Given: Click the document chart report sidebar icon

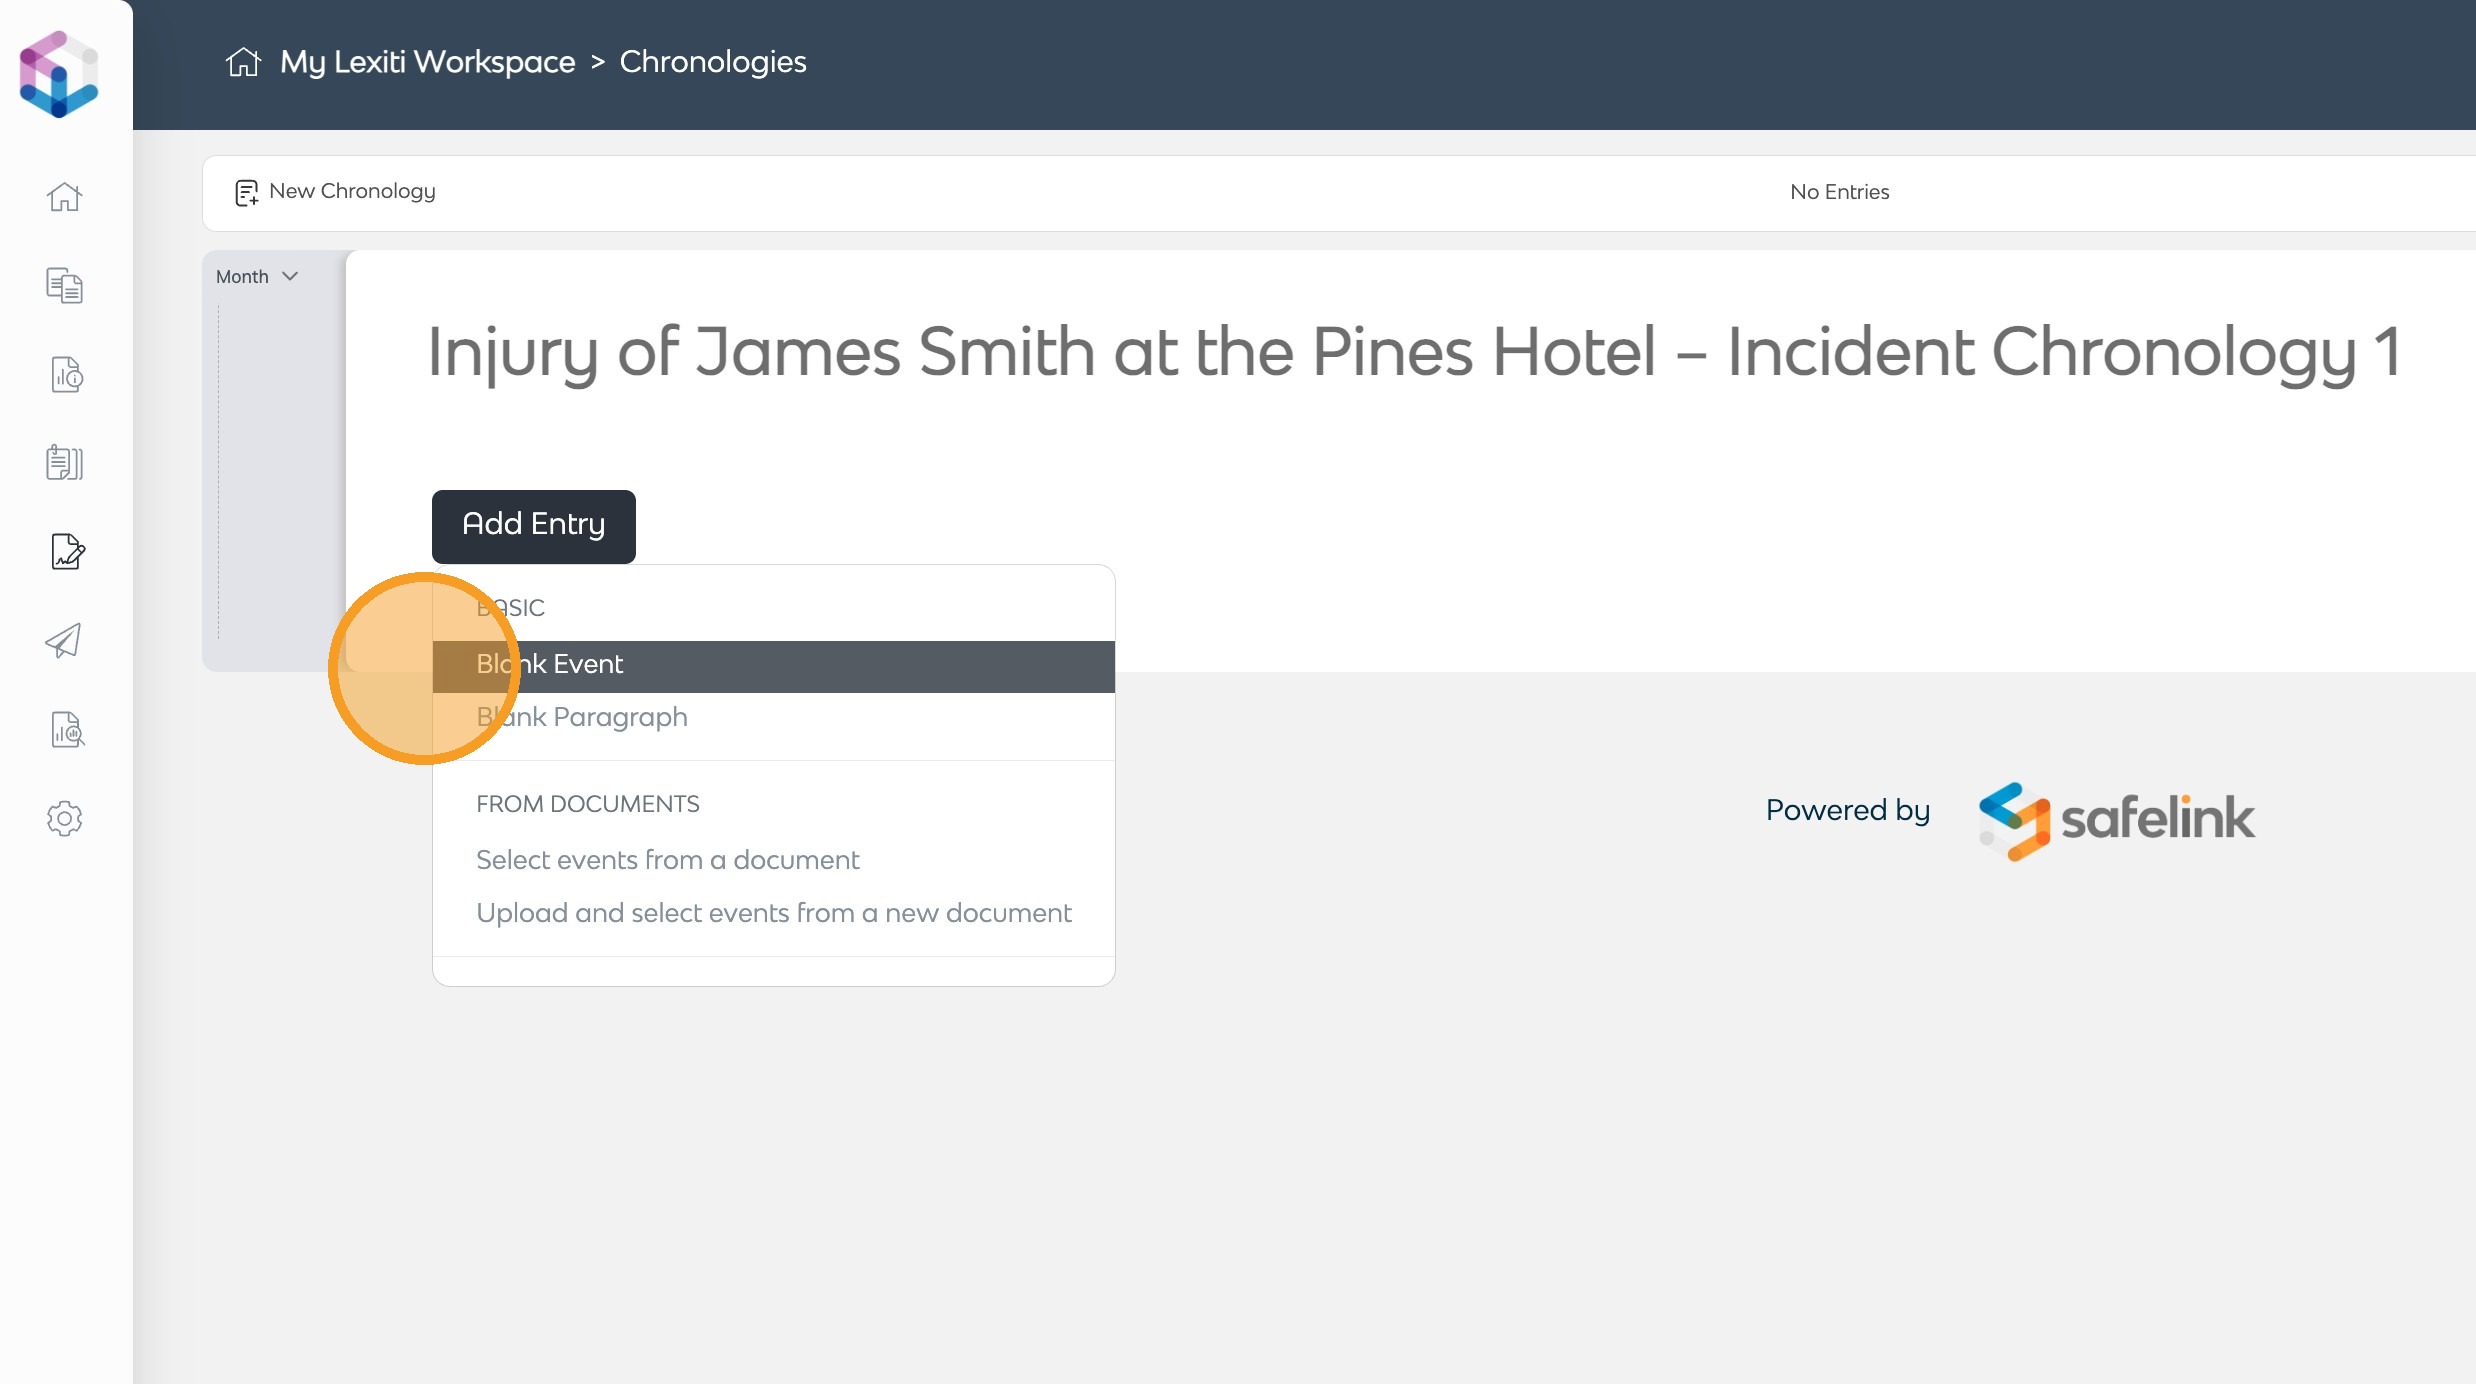Looking at the screenshot, I should (x=66, y=375).
